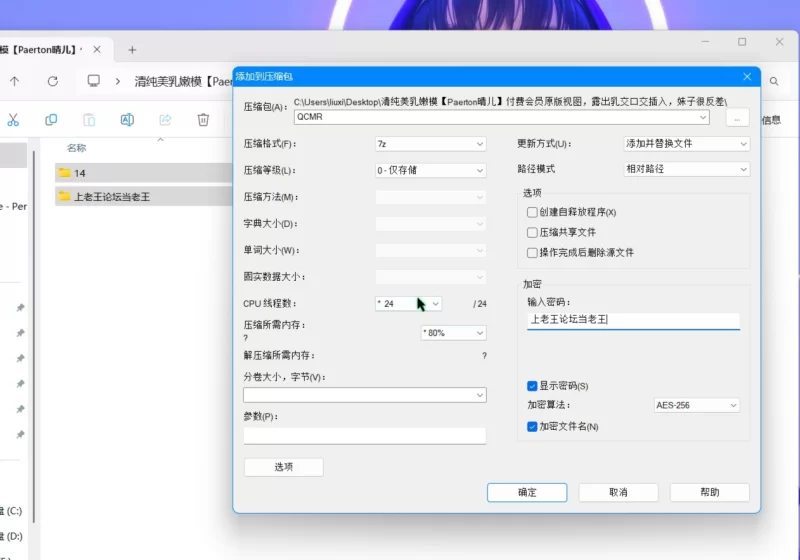800x560 pixels.
Task: Copy the selected items in Explorer toolbar
Action: (x=51, y=120)
